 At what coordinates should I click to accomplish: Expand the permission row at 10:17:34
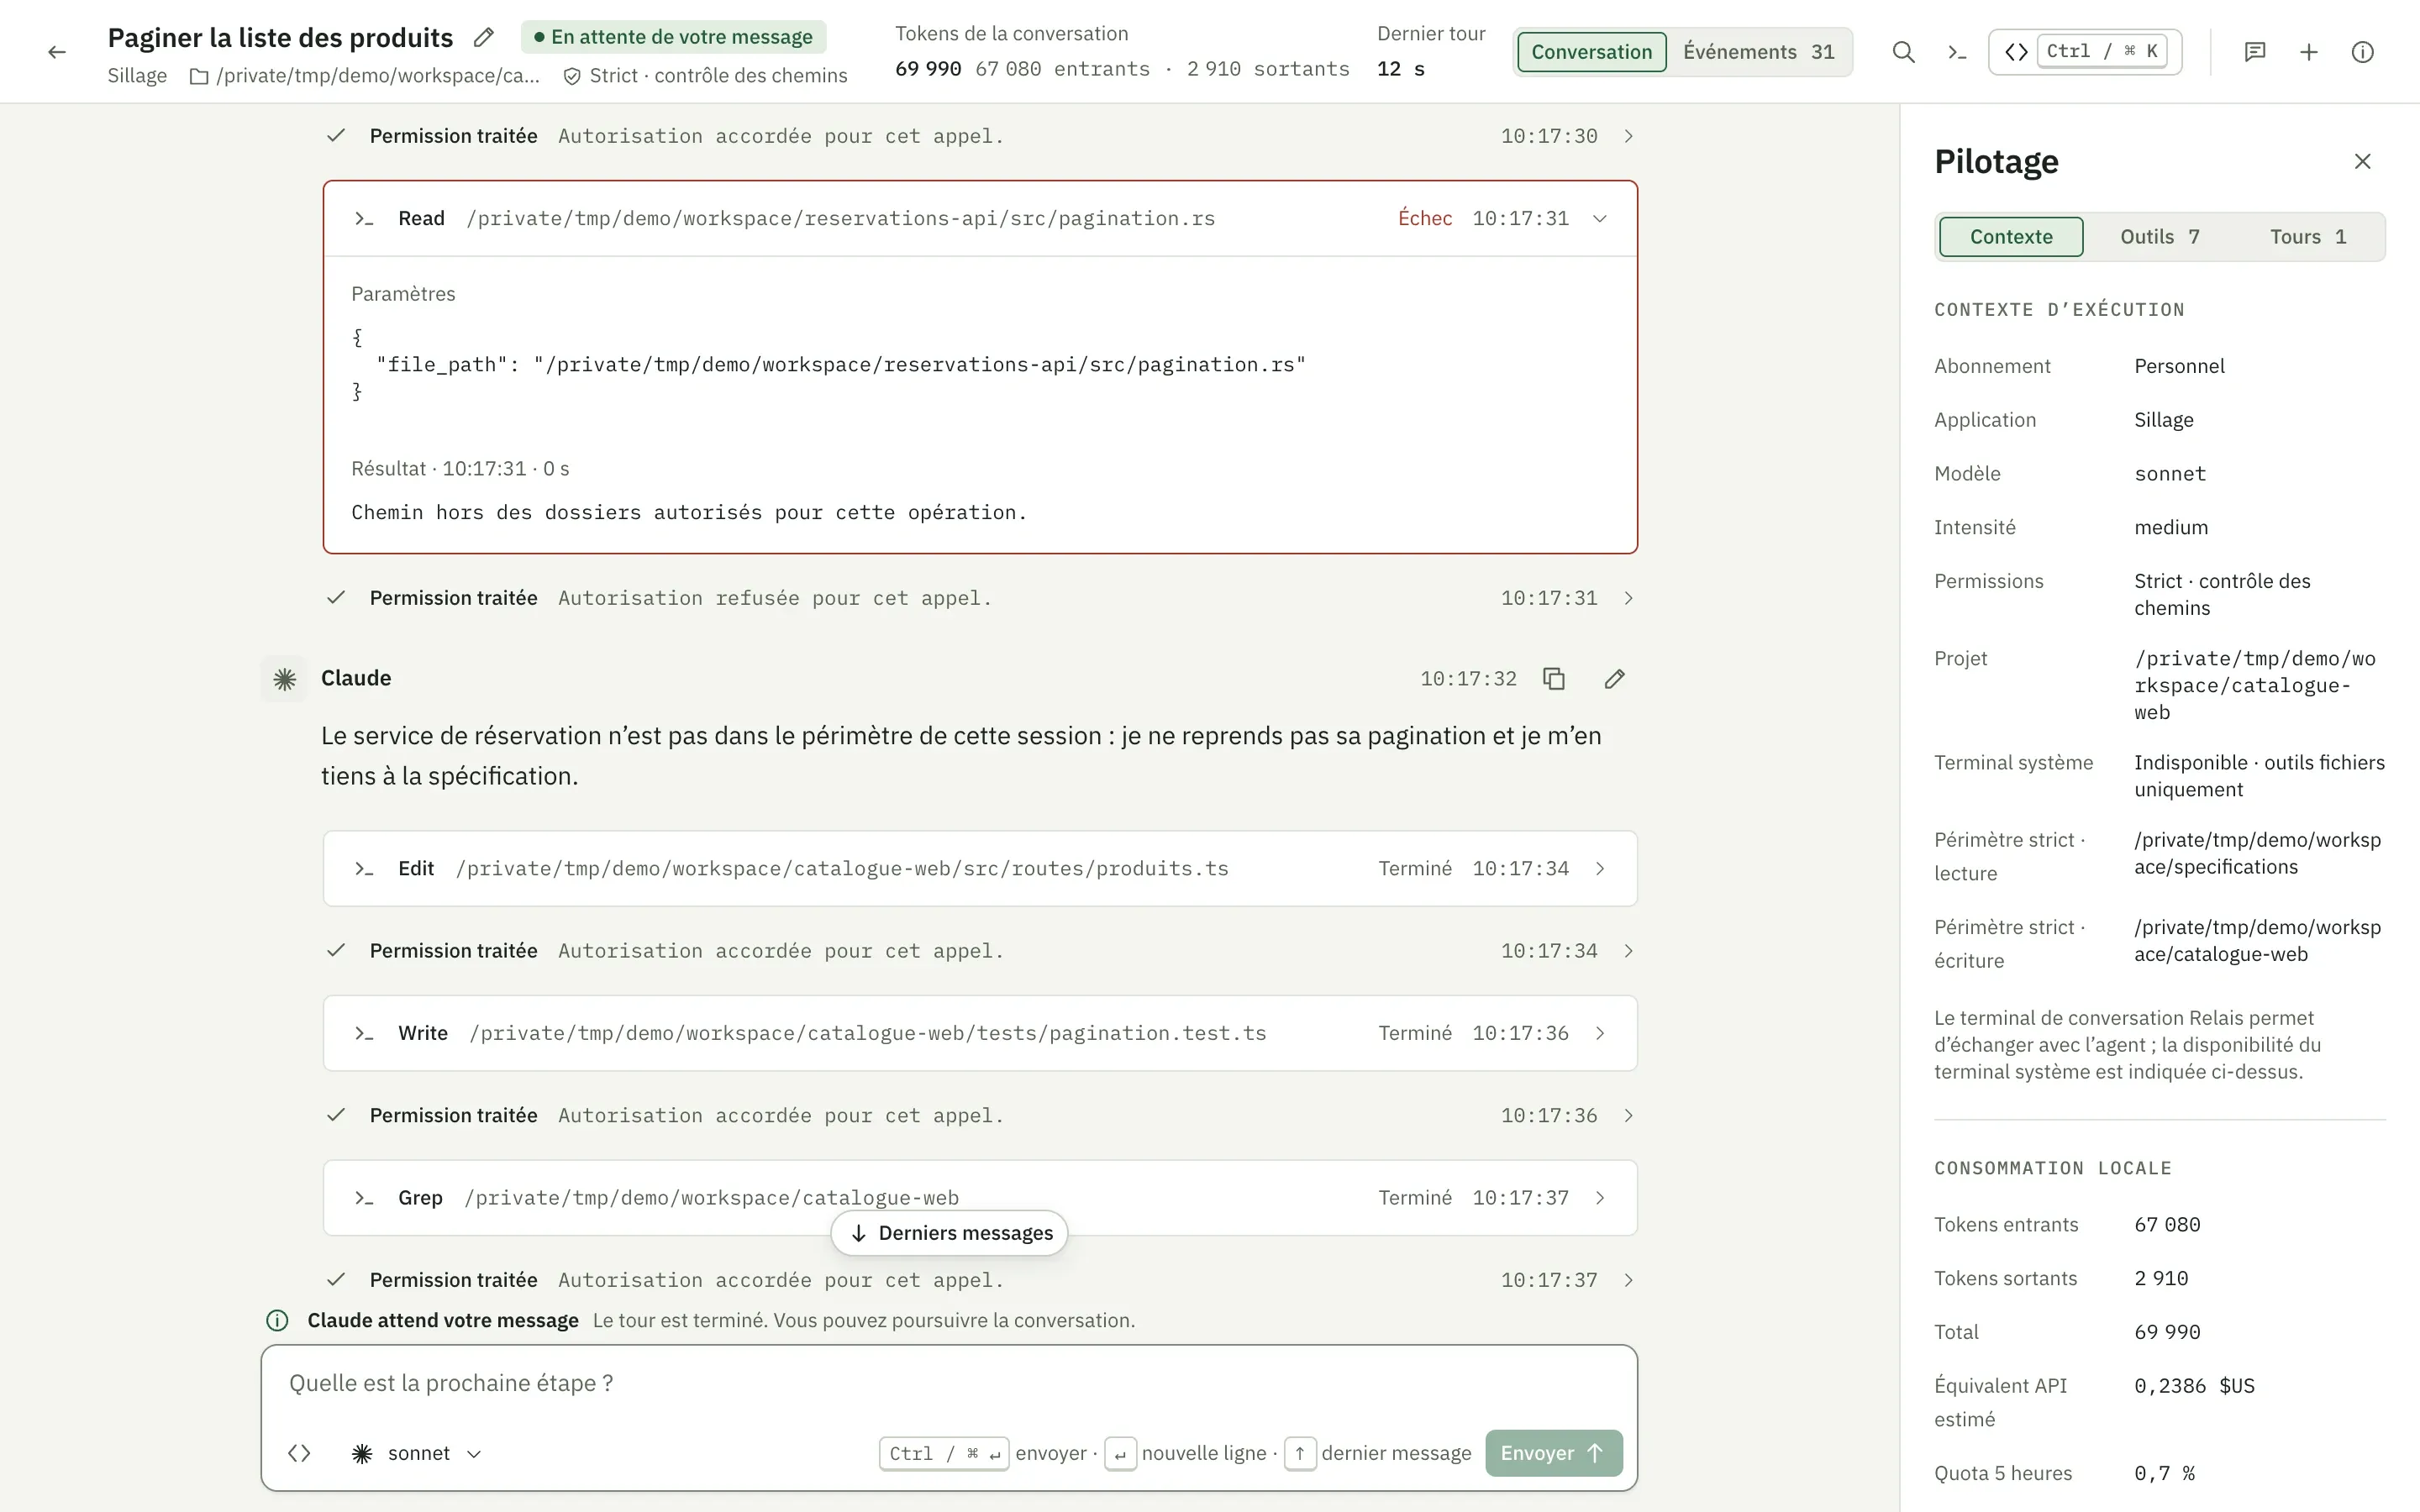coord(980,951)
